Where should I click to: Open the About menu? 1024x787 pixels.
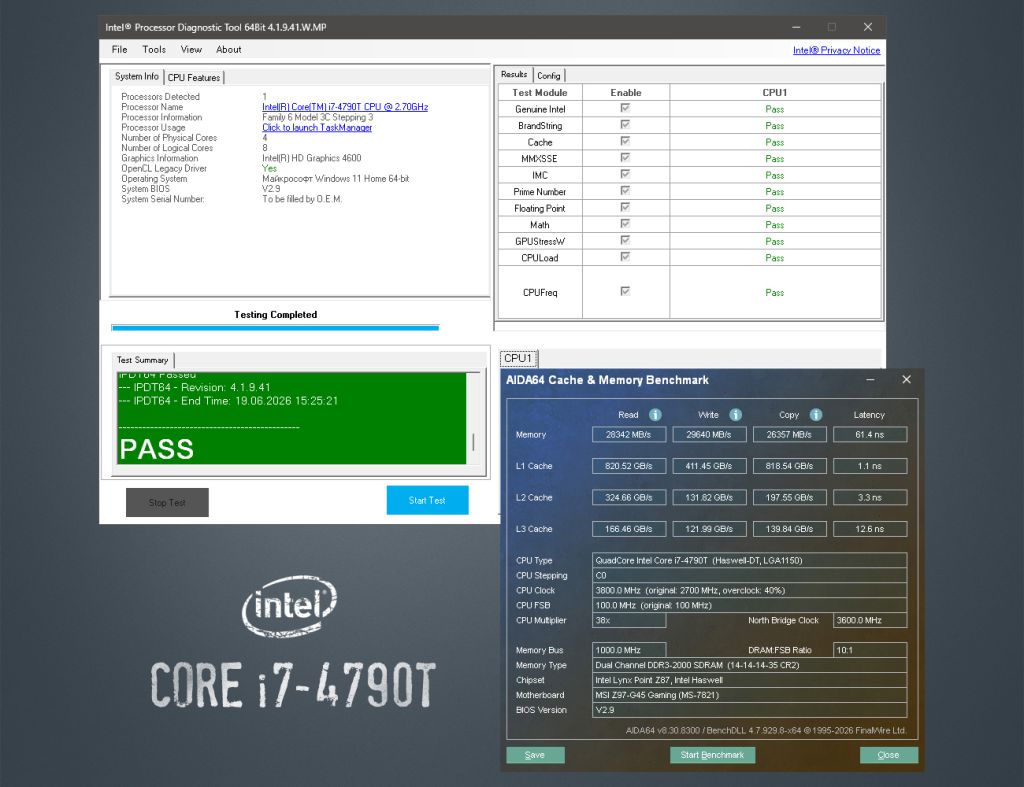229,50
